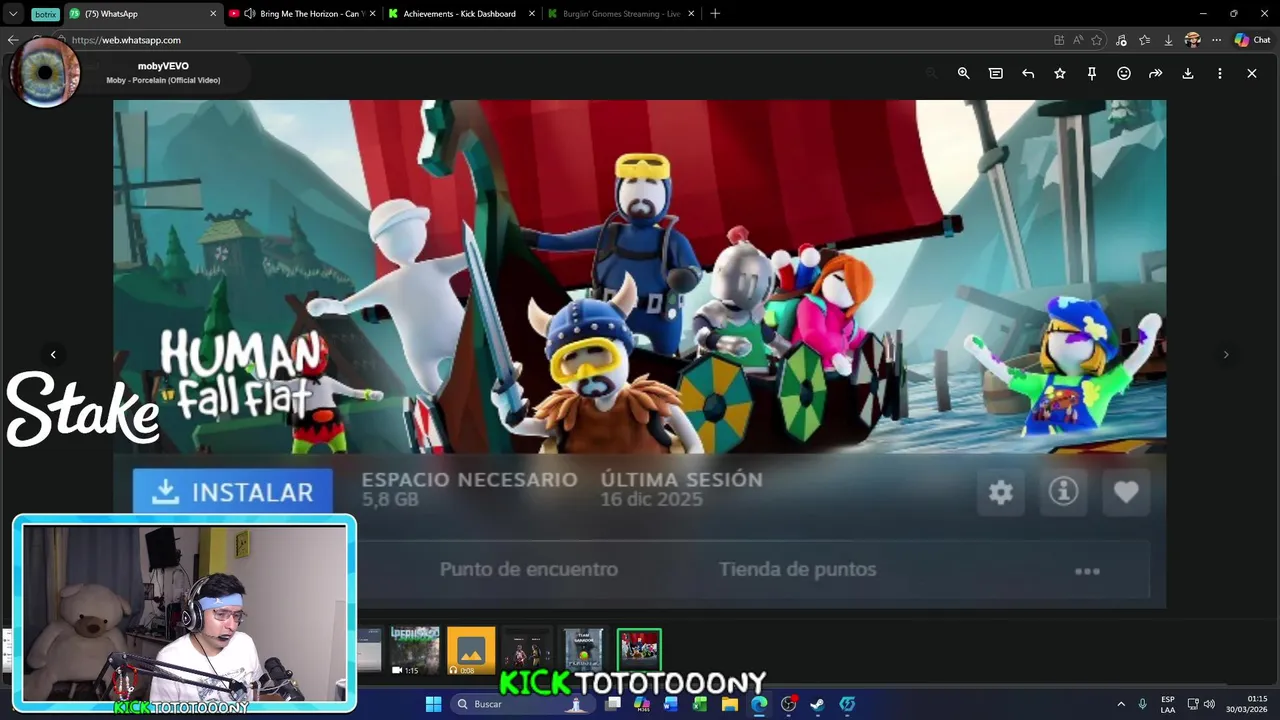The height and width of the screenshot is (720, 1280).
Task: Forward the image from the WhatsApp viewer
Action: (x=1156, y=73)
